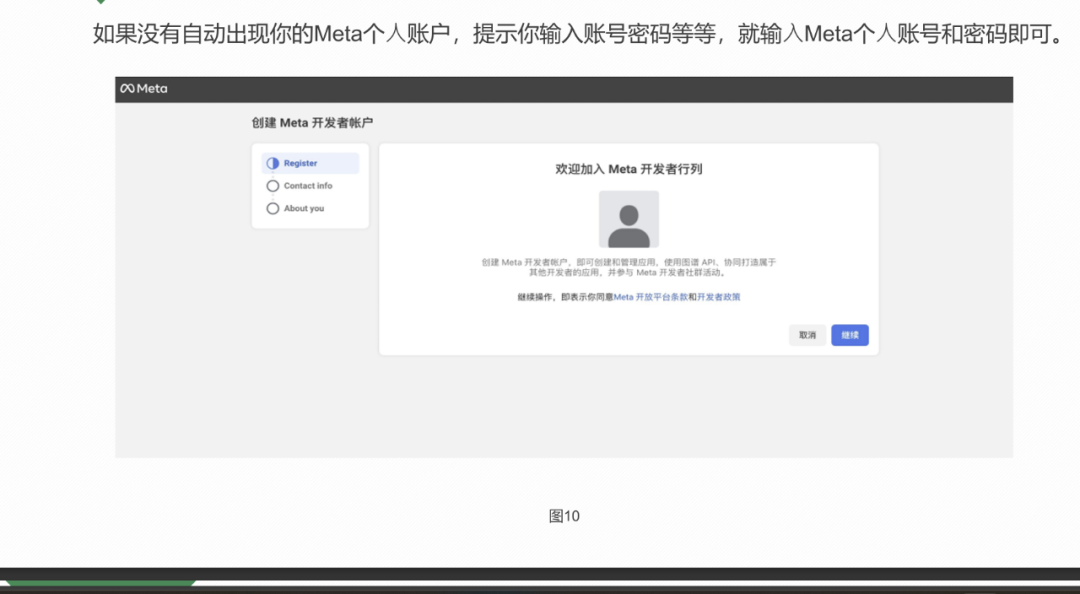Click the 继续操作,即表示你同意 agreement text
This screenshot has width=1080, height=594.
click(x=565, y=297)
